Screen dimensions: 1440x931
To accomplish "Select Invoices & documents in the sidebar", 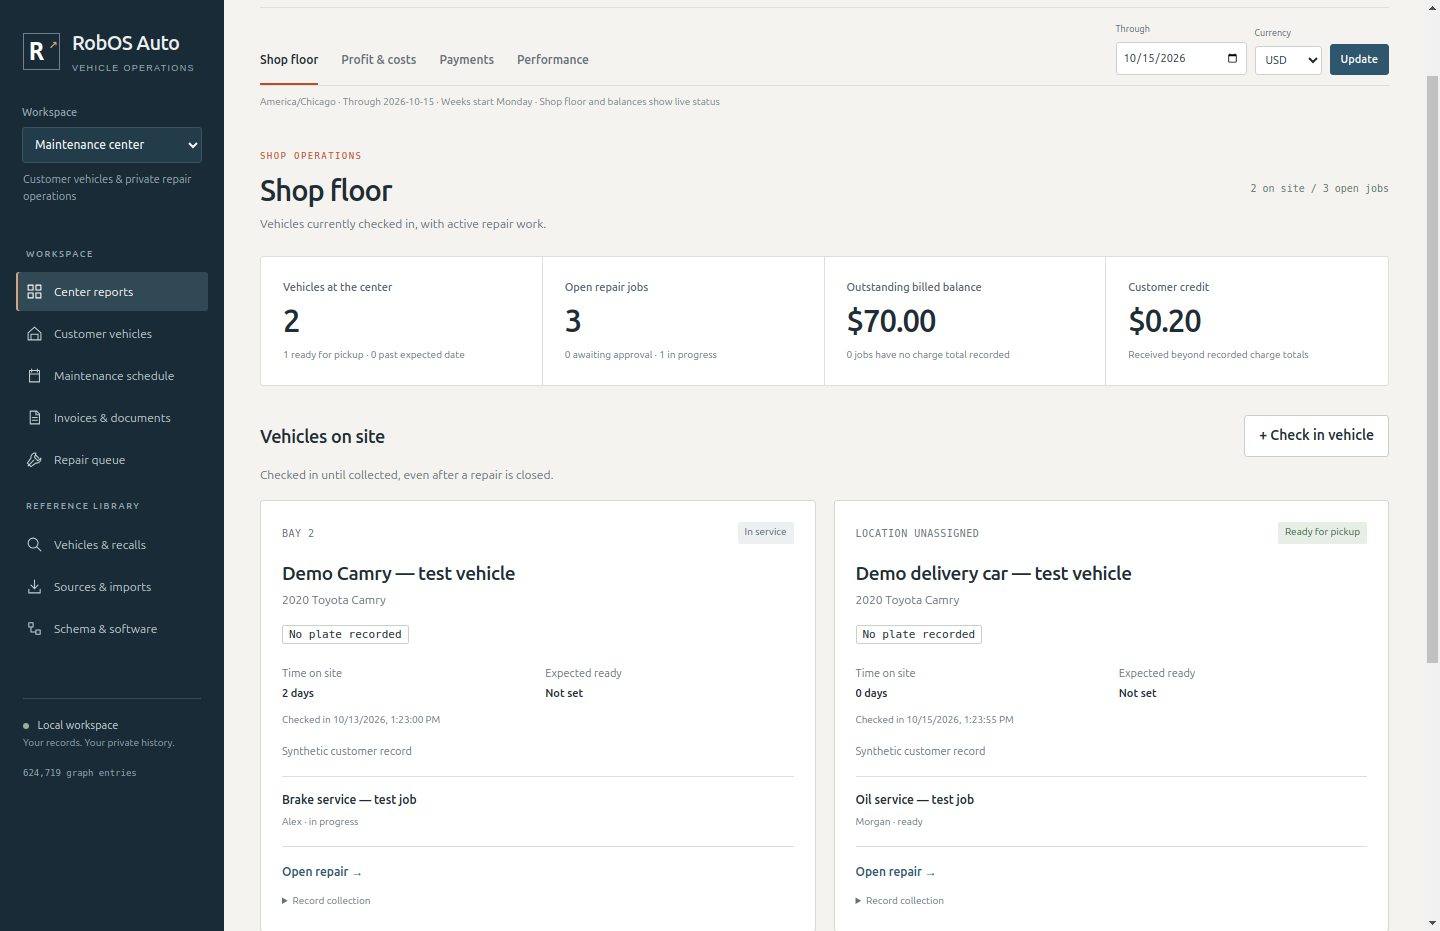I will [112, 418].
